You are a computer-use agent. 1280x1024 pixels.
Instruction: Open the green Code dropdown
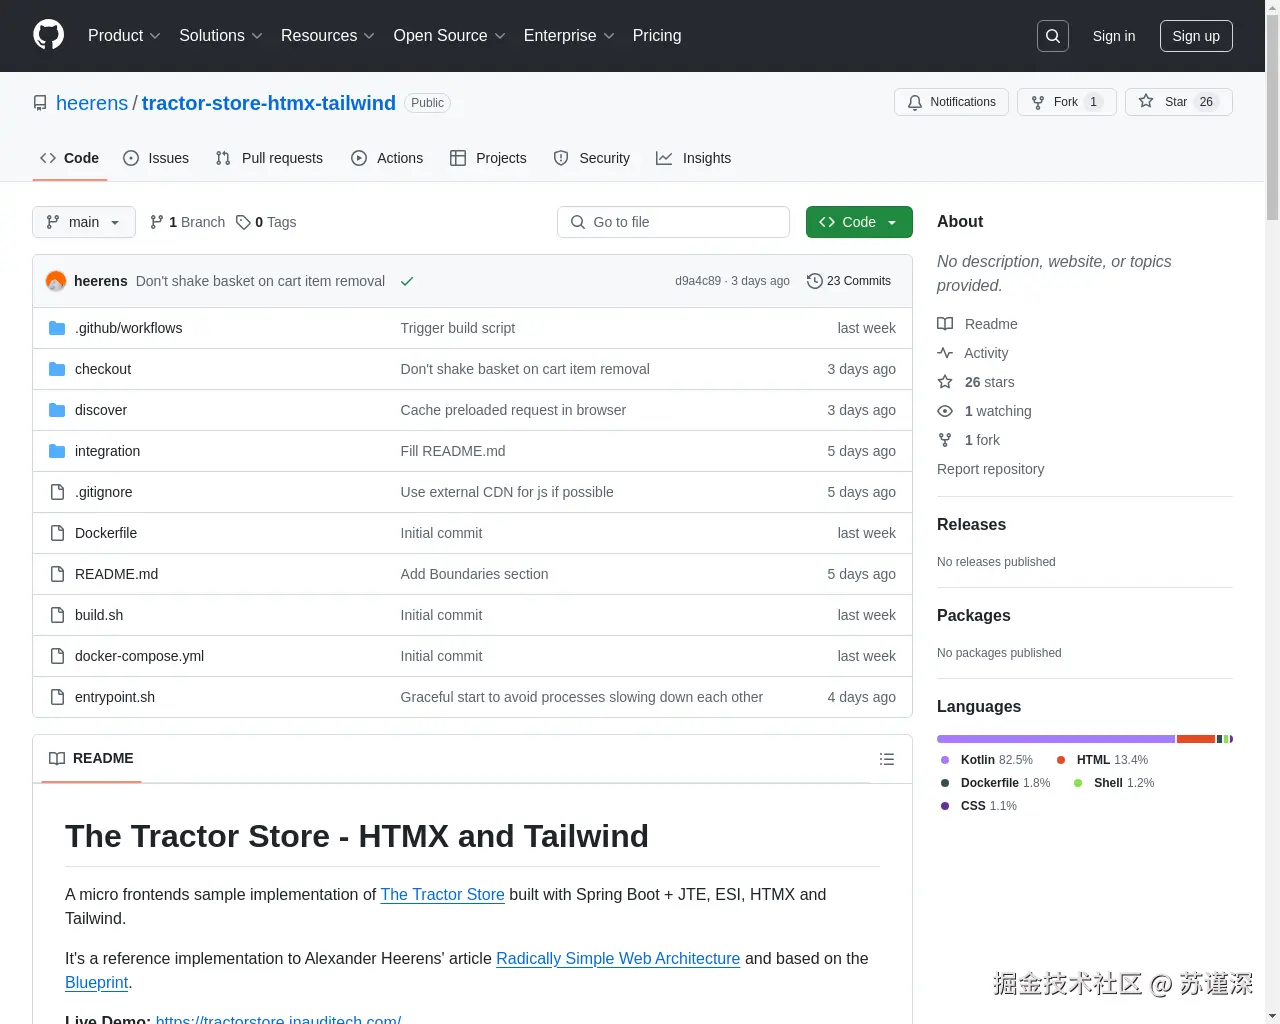tap(858, 222)
